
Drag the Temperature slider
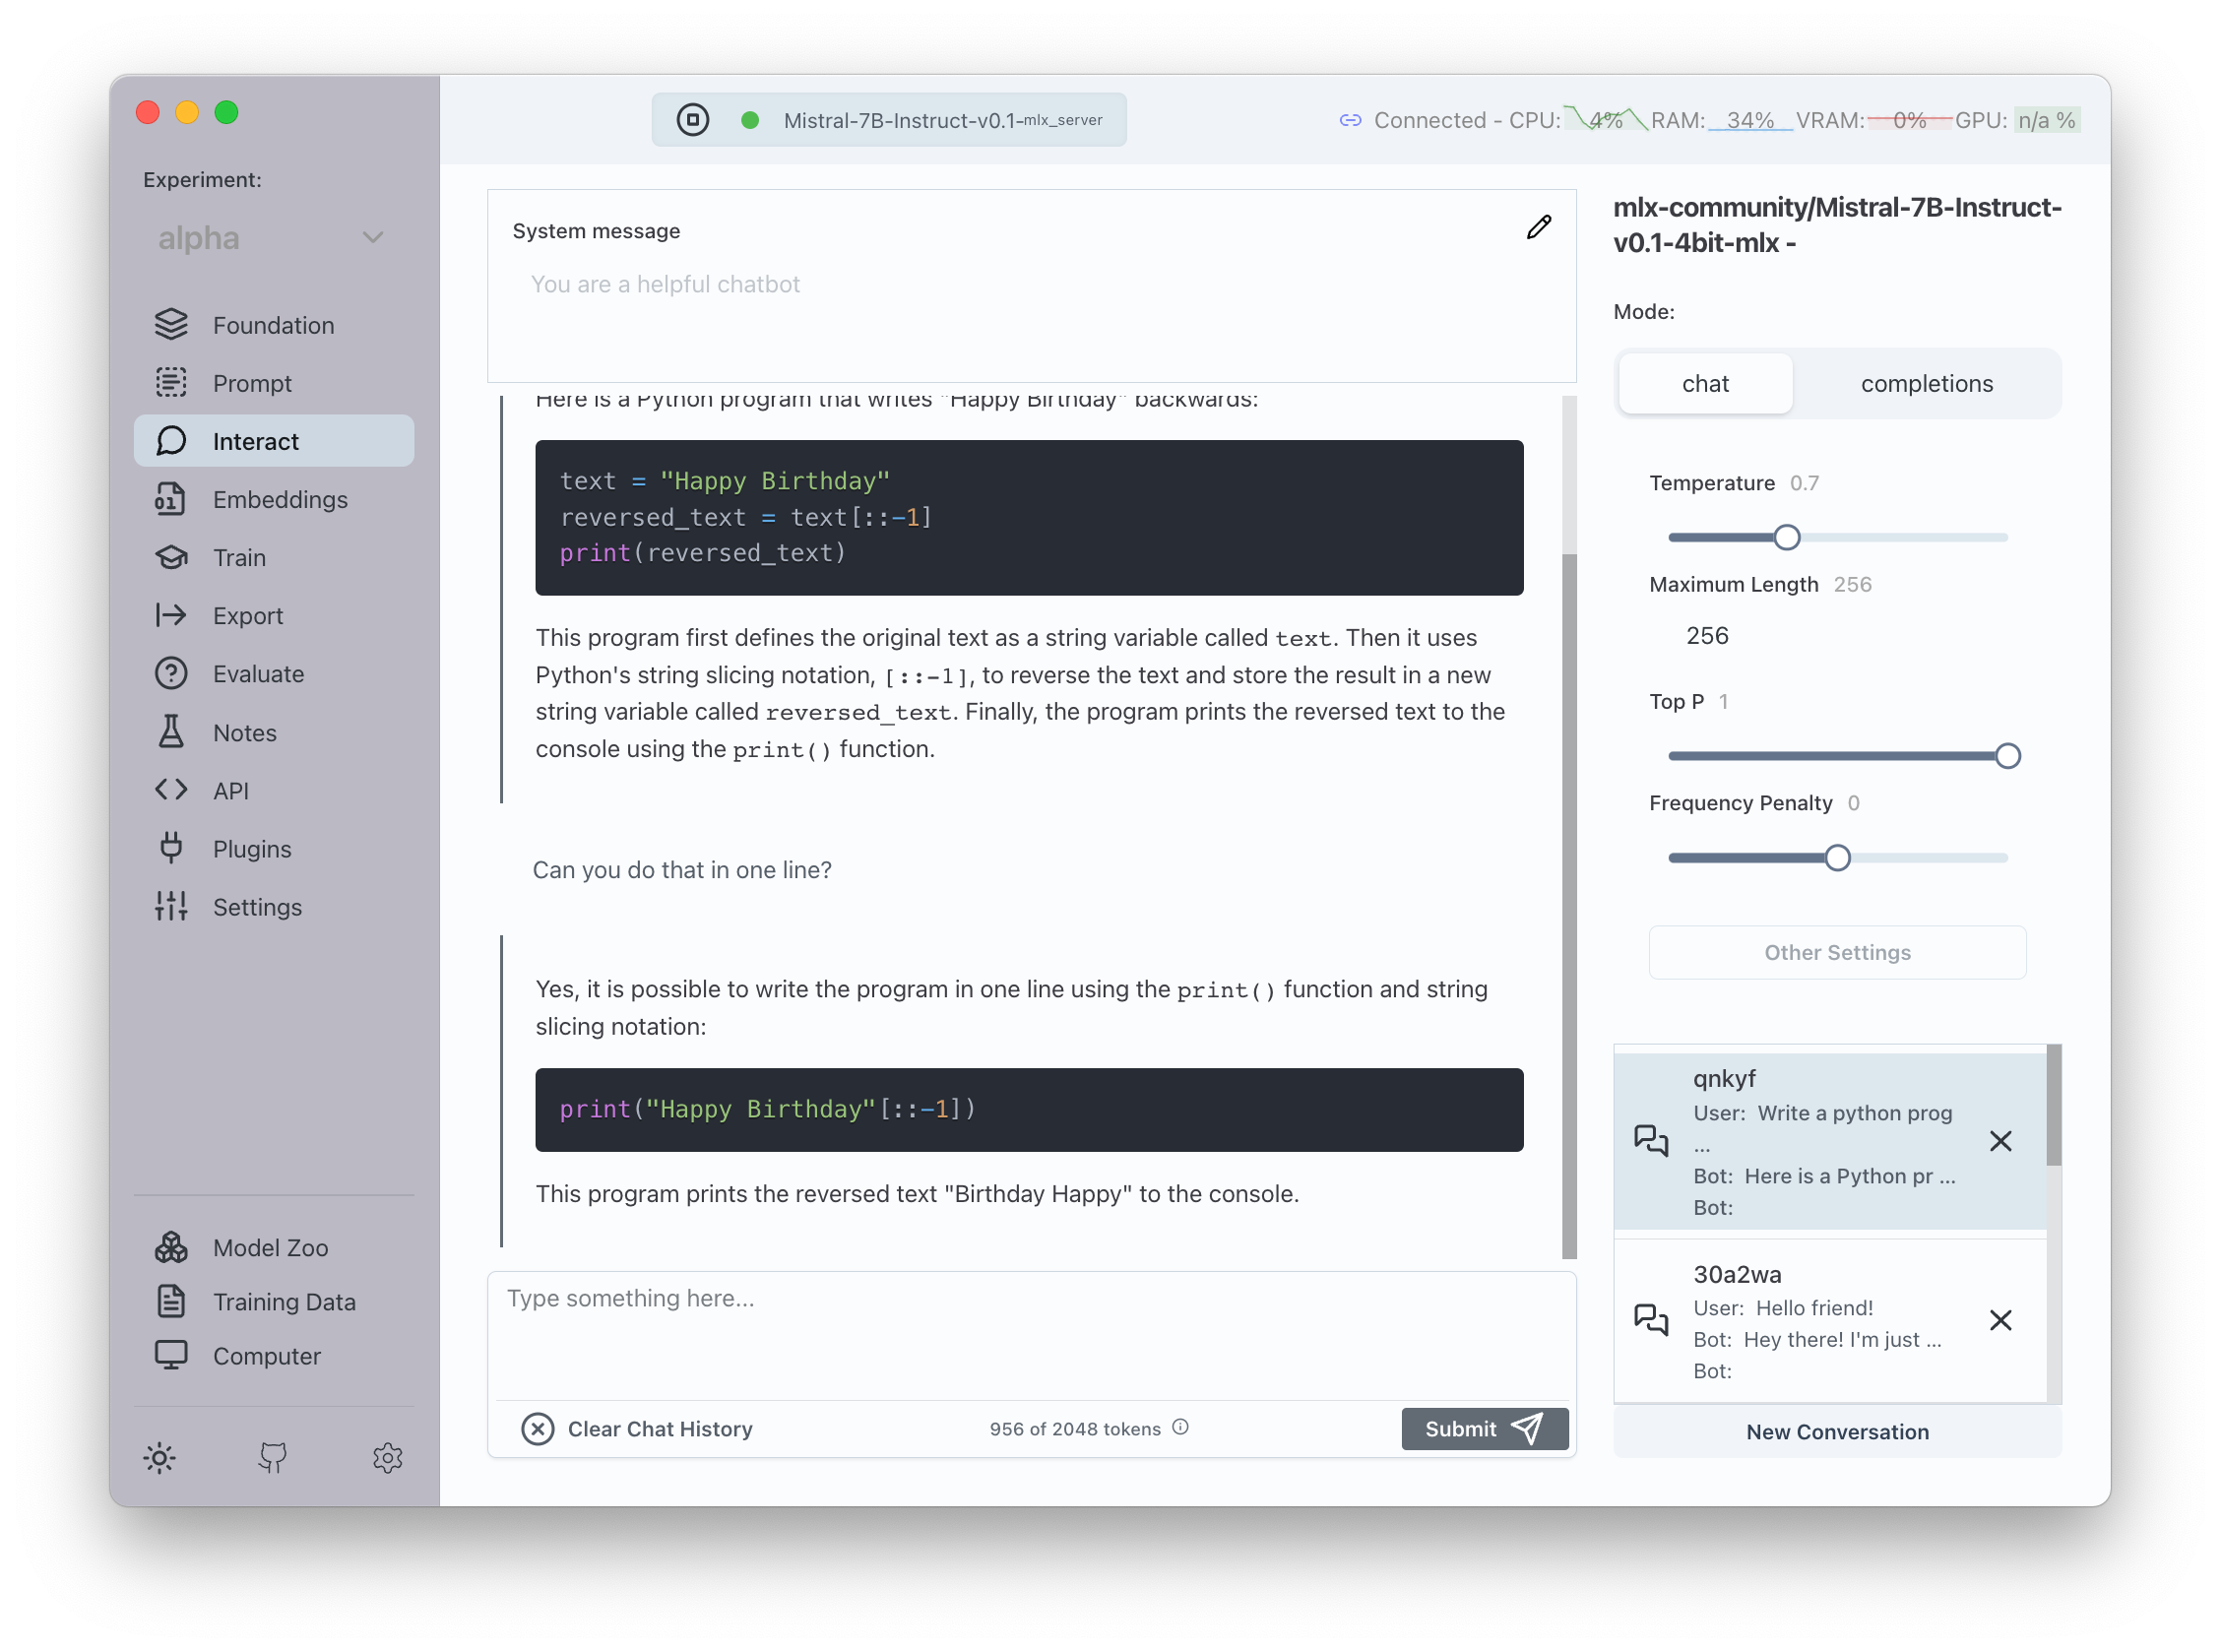[1786, 535]
